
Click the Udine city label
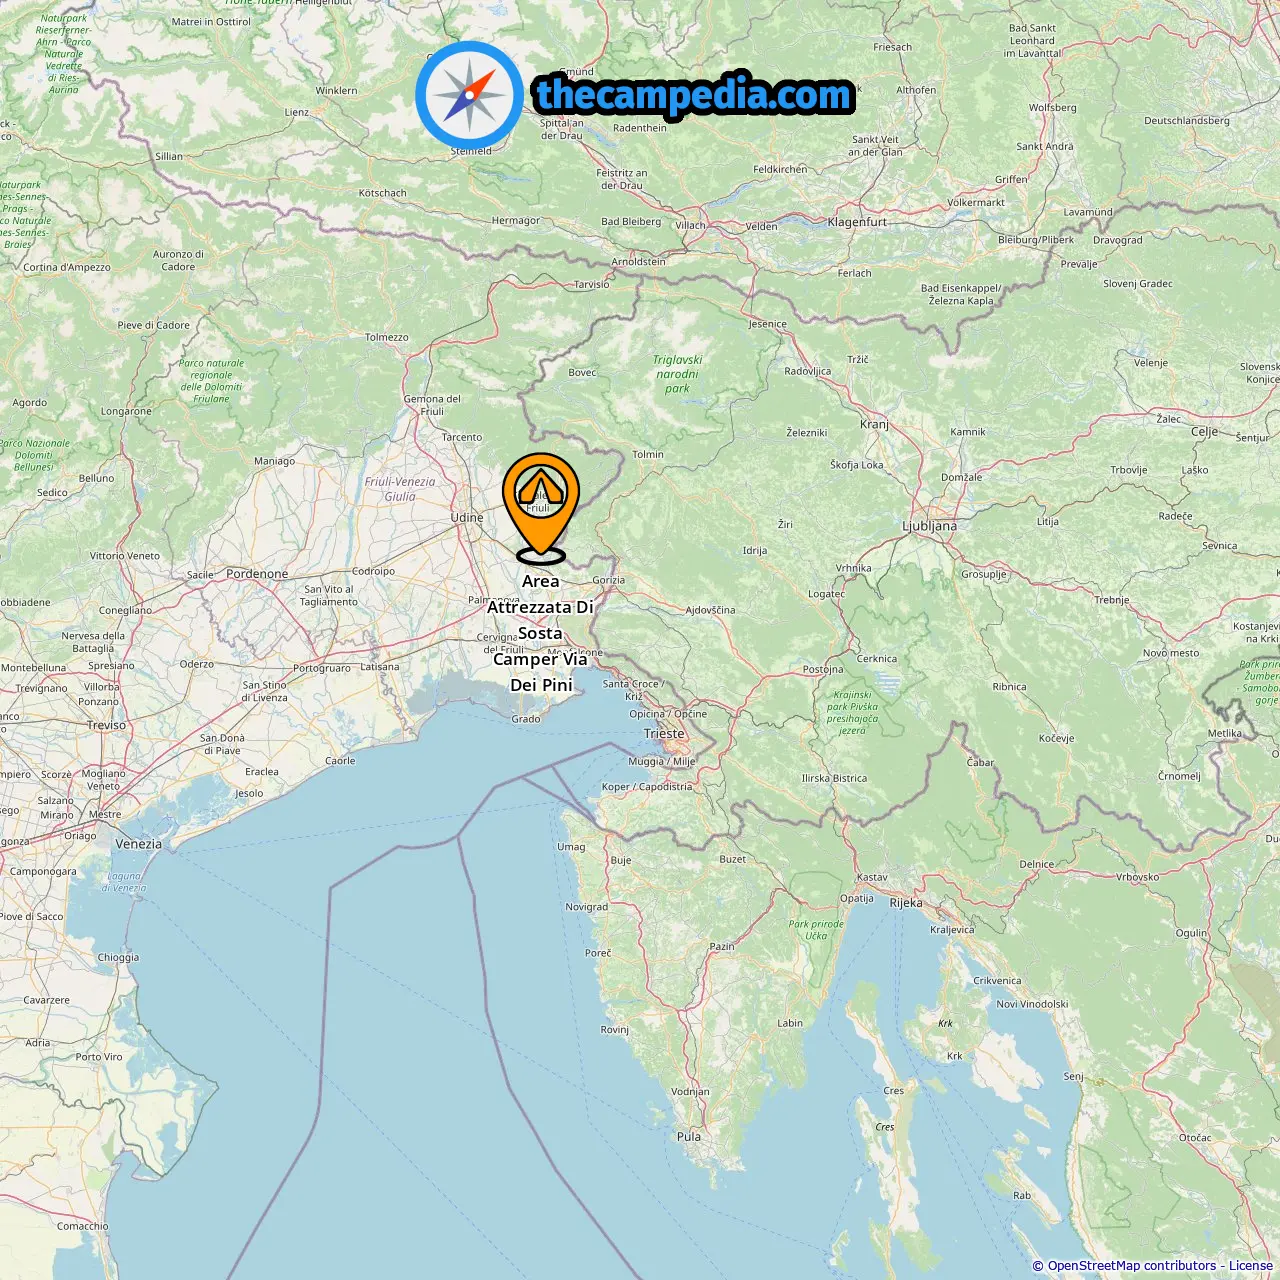point(467,517)
